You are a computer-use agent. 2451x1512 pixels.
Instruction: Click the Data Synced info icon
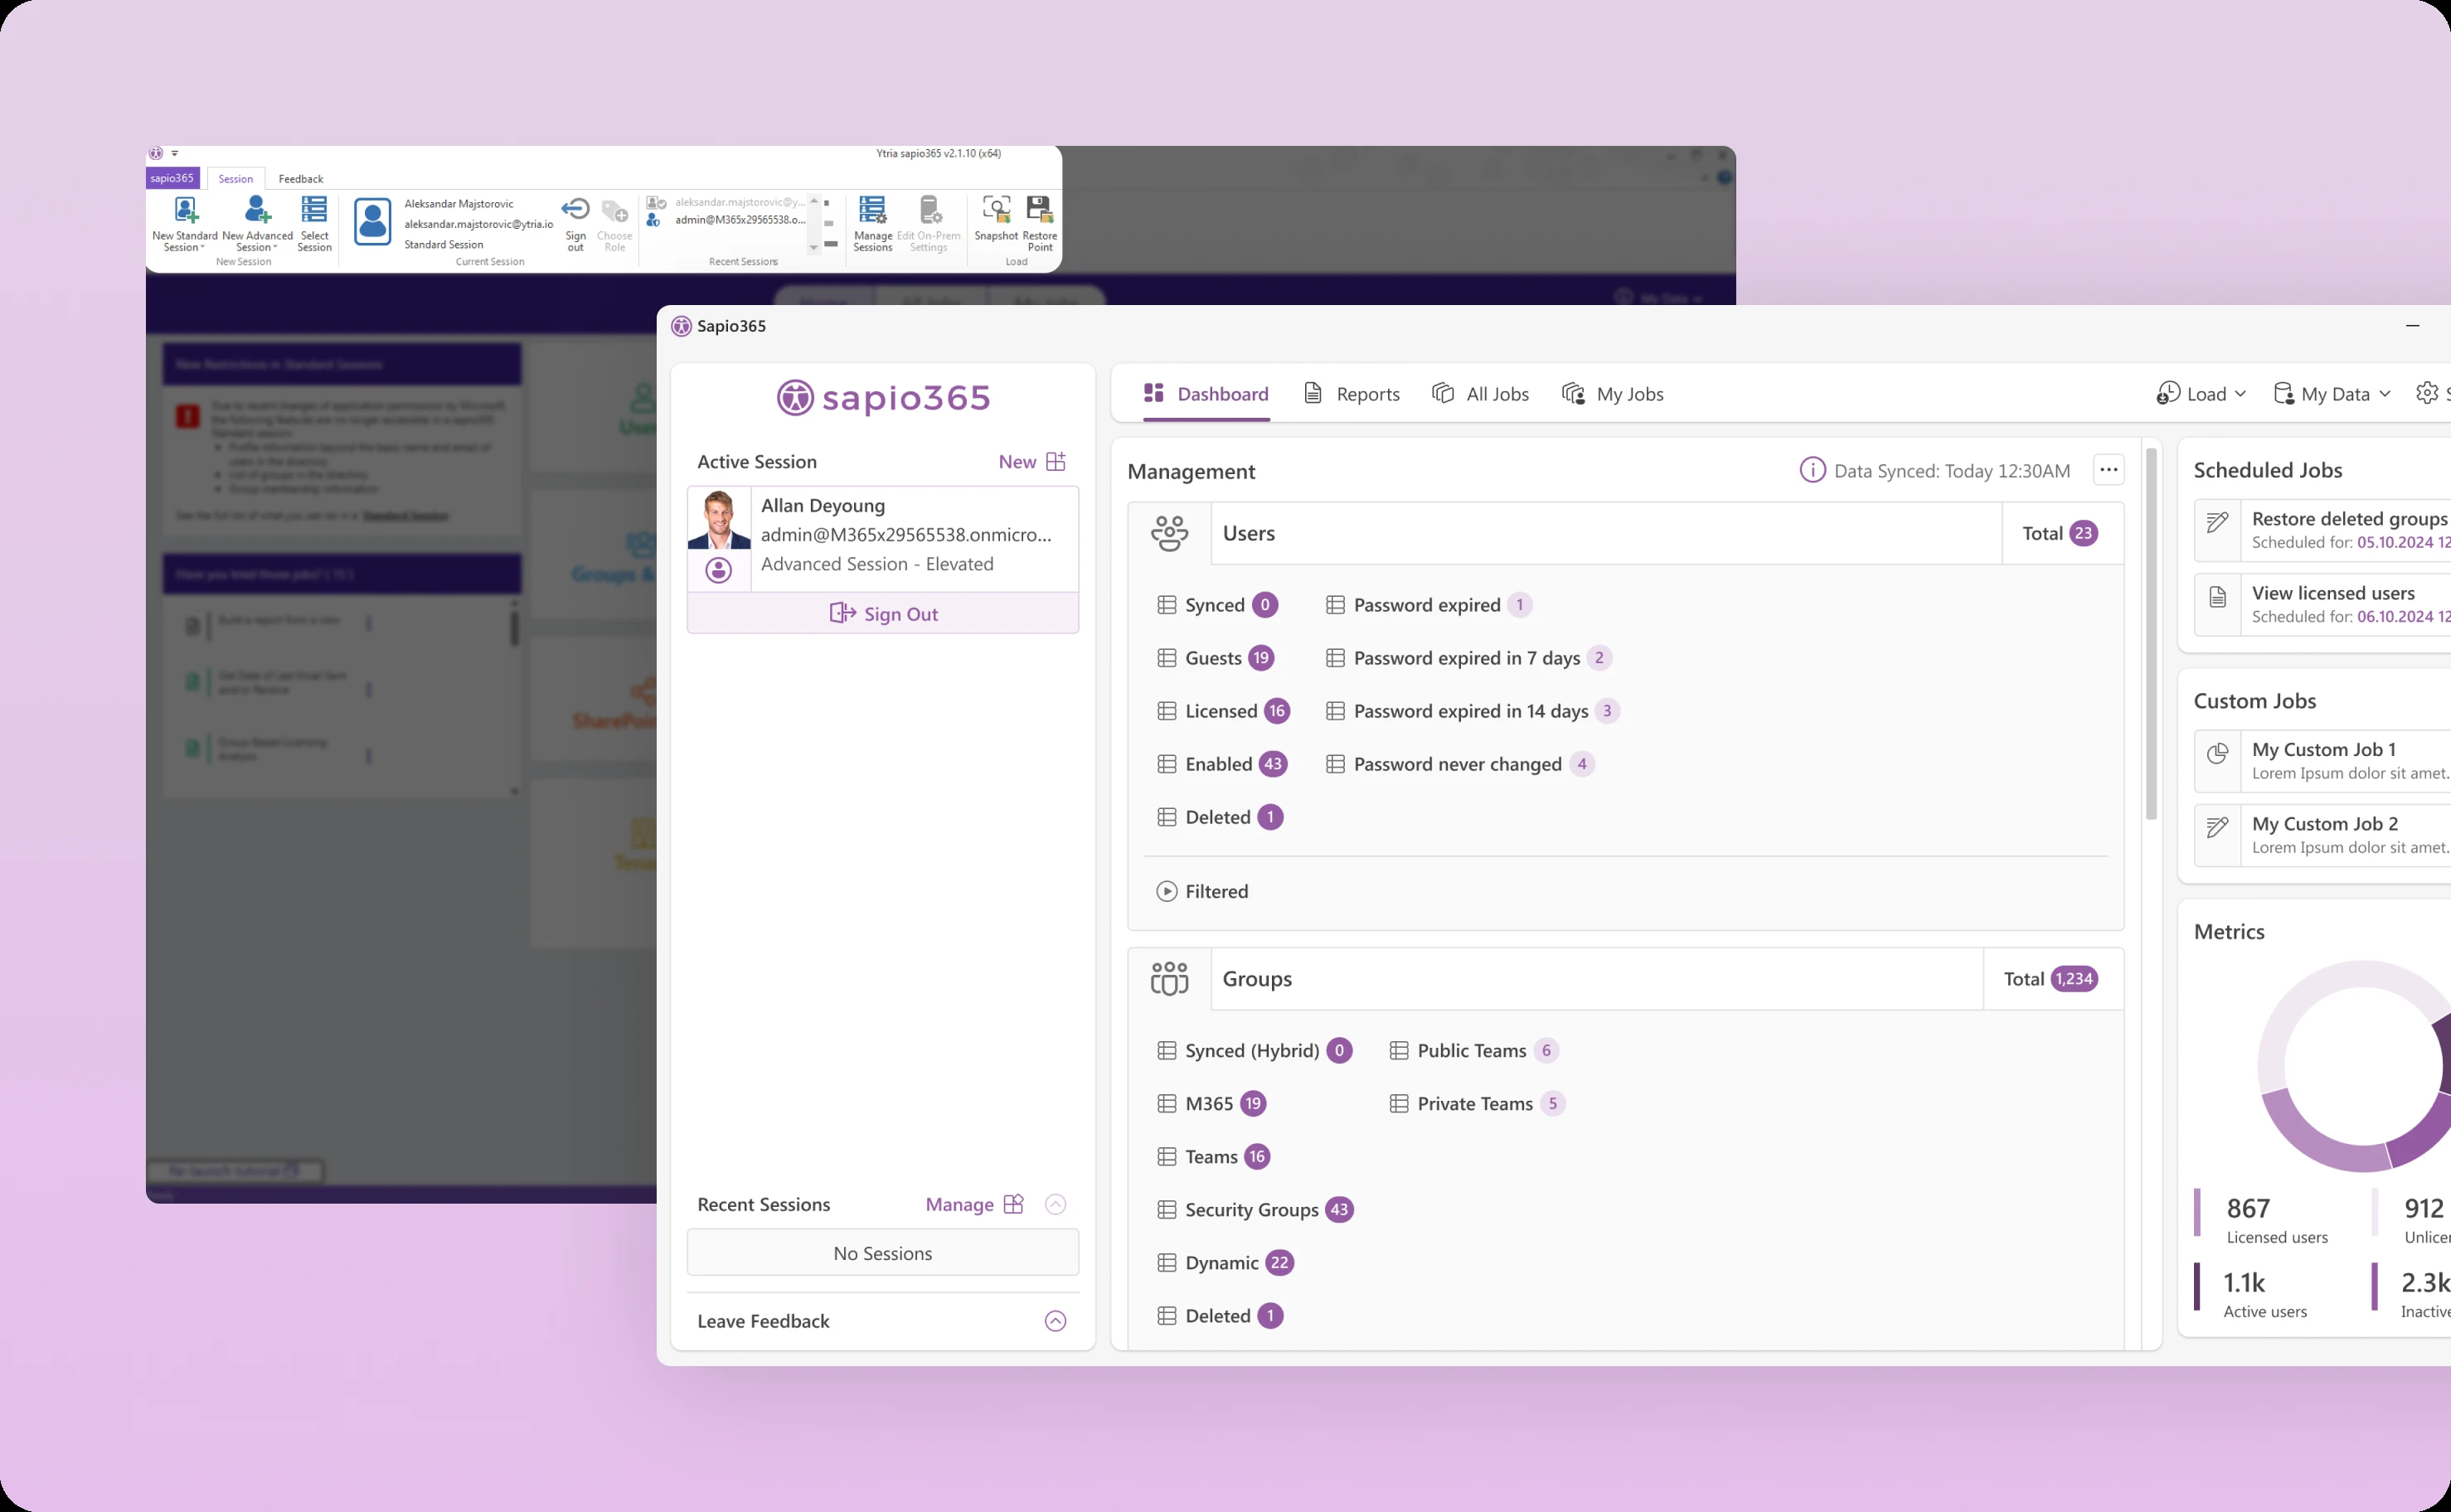[x=1812, y=470]
